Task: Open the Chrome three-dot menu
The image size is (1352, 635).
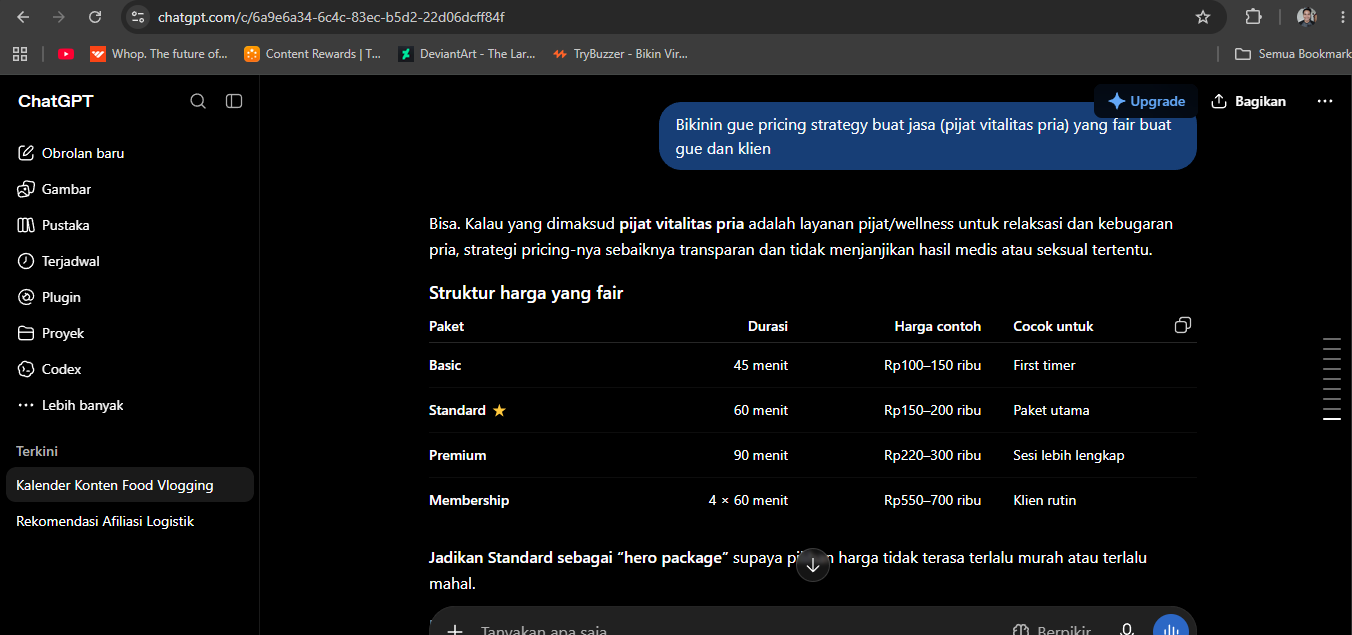Action: click(x=1340, y=17)
